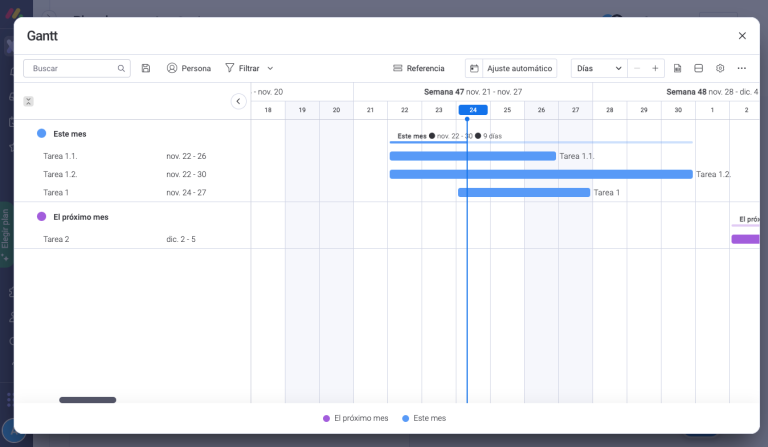Image resolution: width=768 pixels, height=447 pixels.
Task: Click the Filtrar button
Action: click(242, 68)
